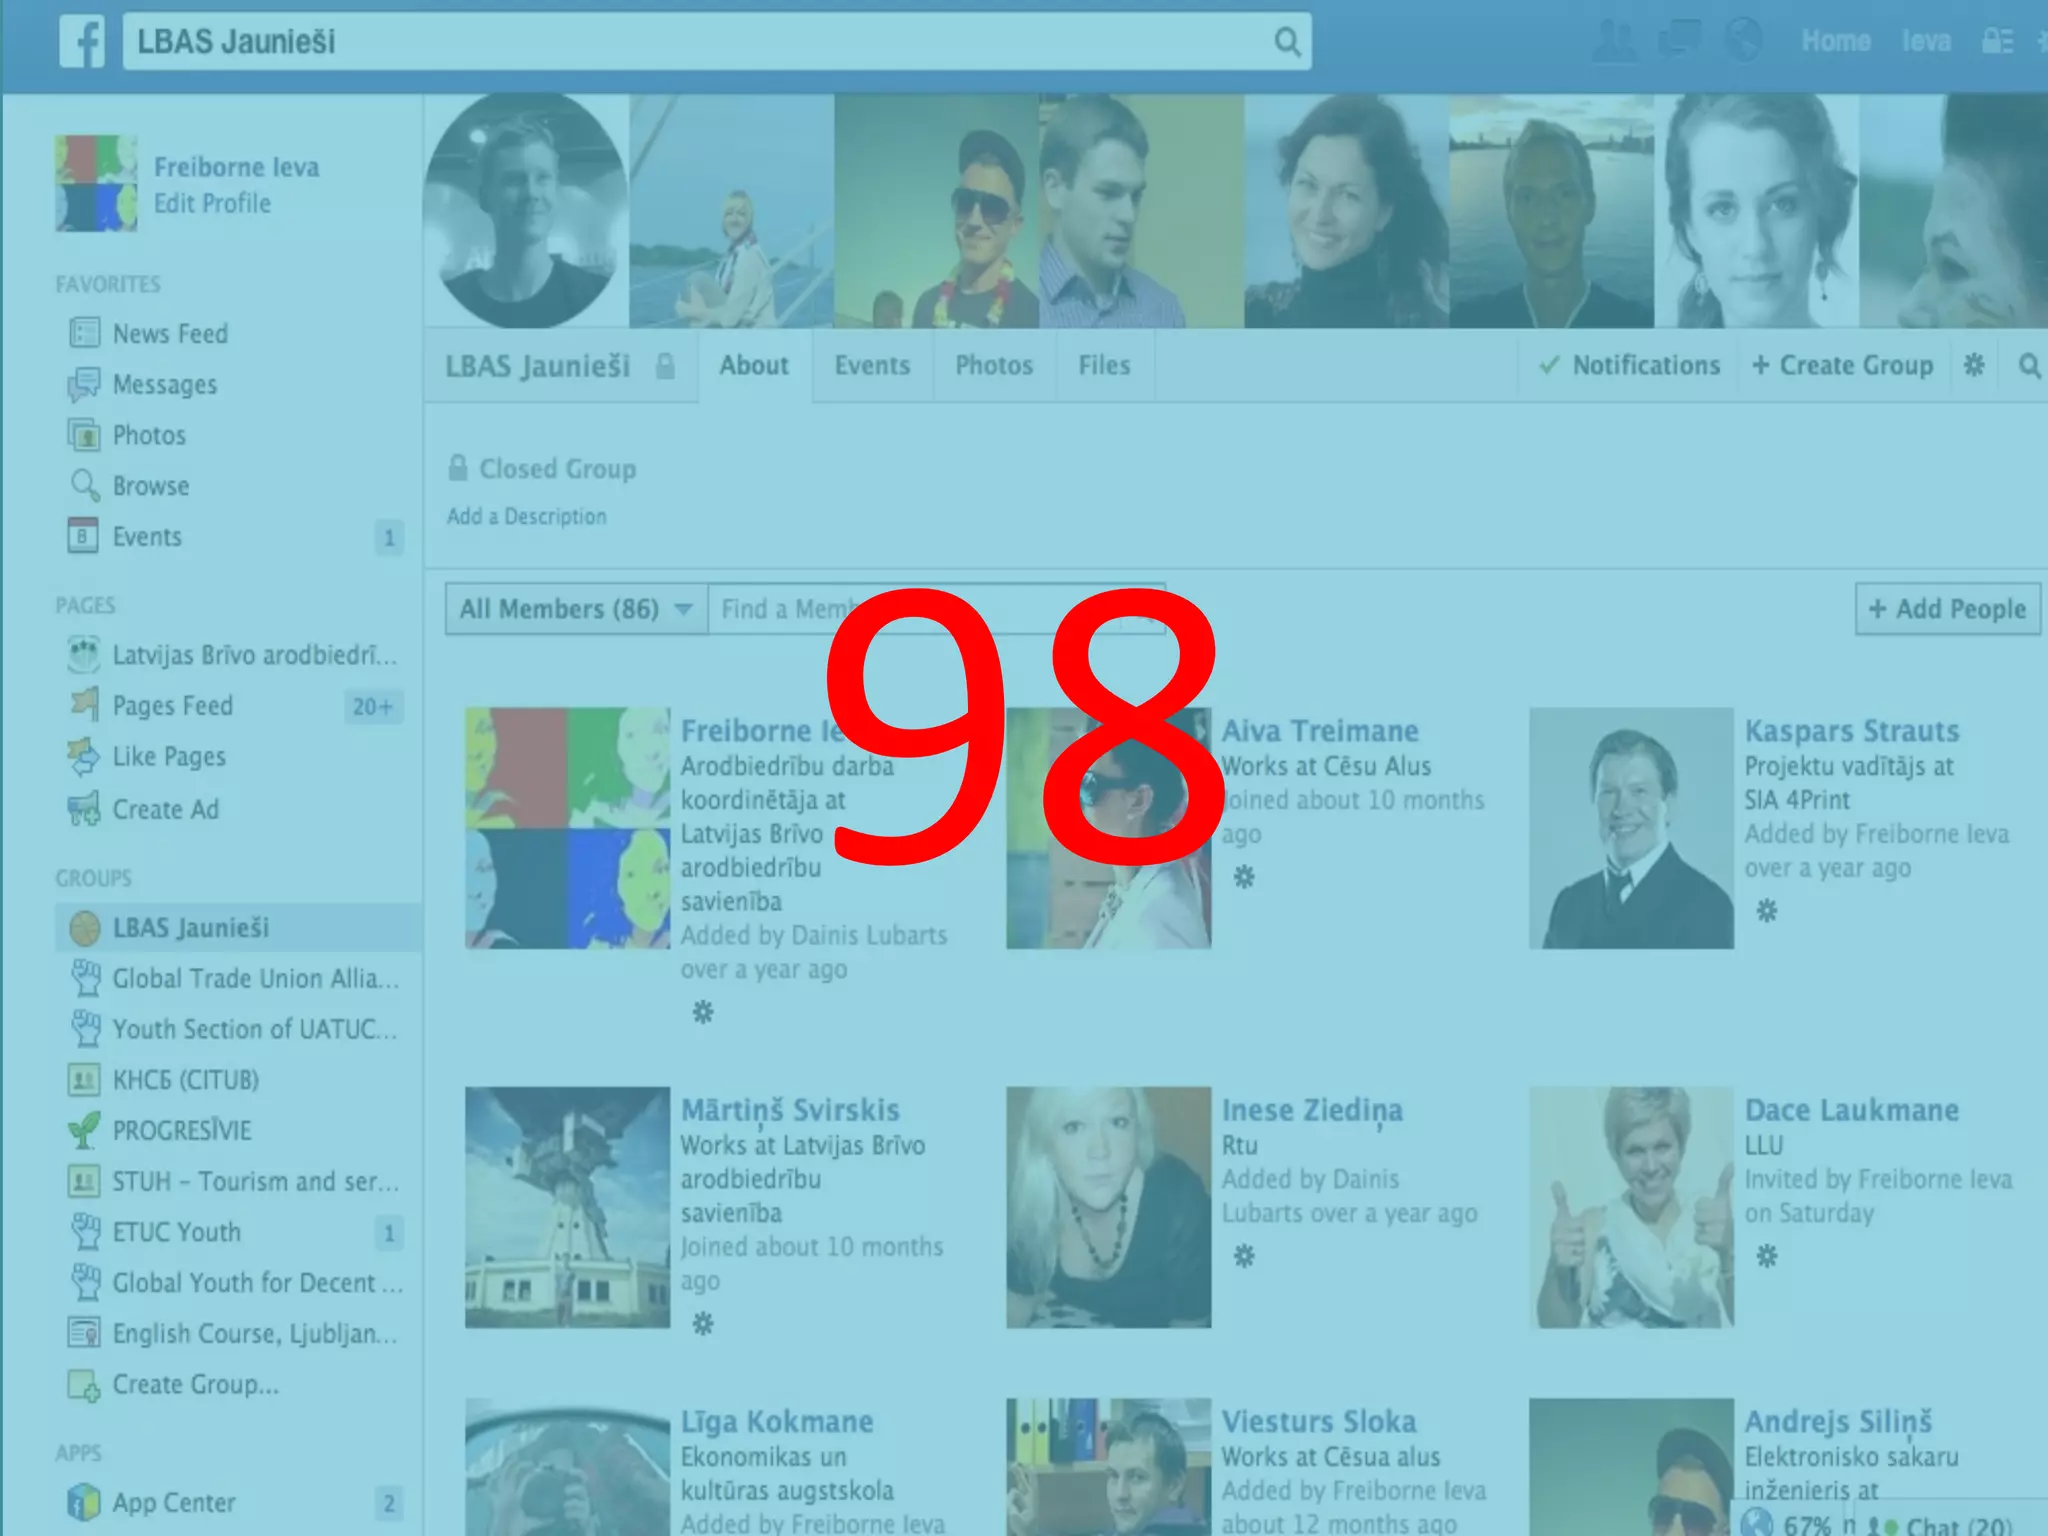This screenshot has height=1536, width=2048.
Task: Open Ieva profile link in top bar
Action: 1926,41
